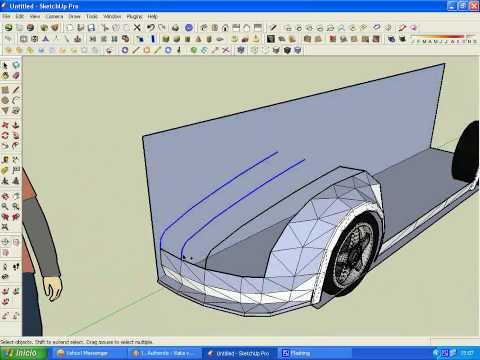Select the arrow Select tool in left toolbar
480x360 pixels.
[x=5, y=65]
